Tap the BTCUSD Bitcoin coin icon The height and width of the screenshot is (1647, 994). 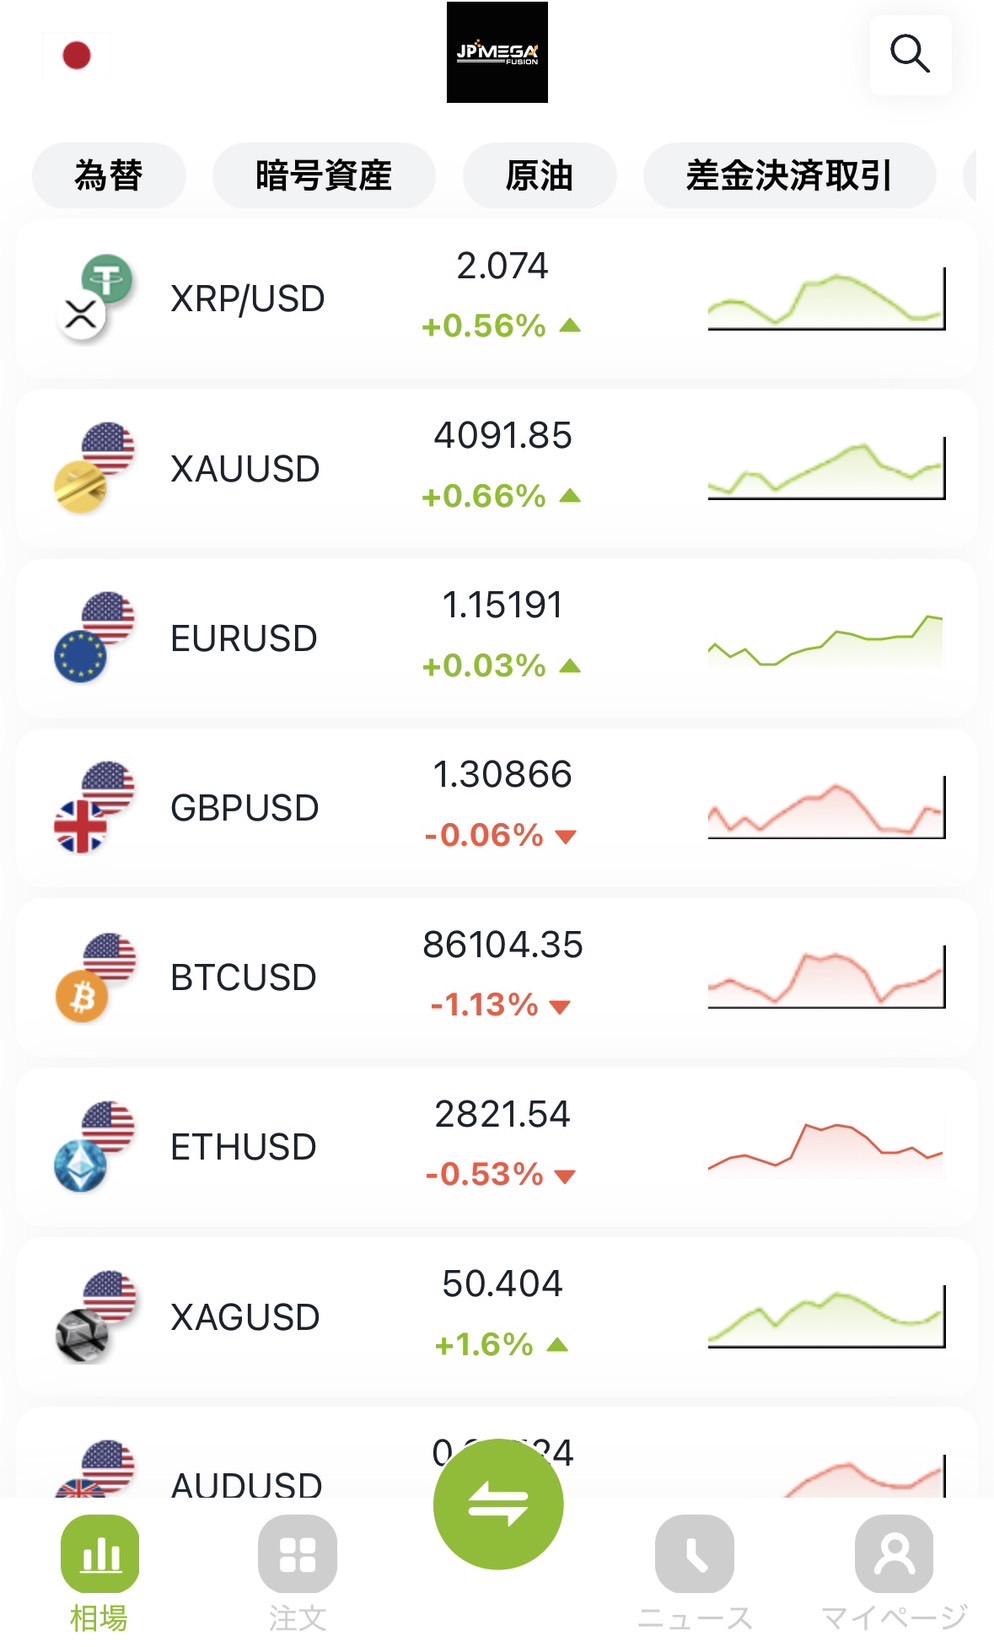(82, 997)
